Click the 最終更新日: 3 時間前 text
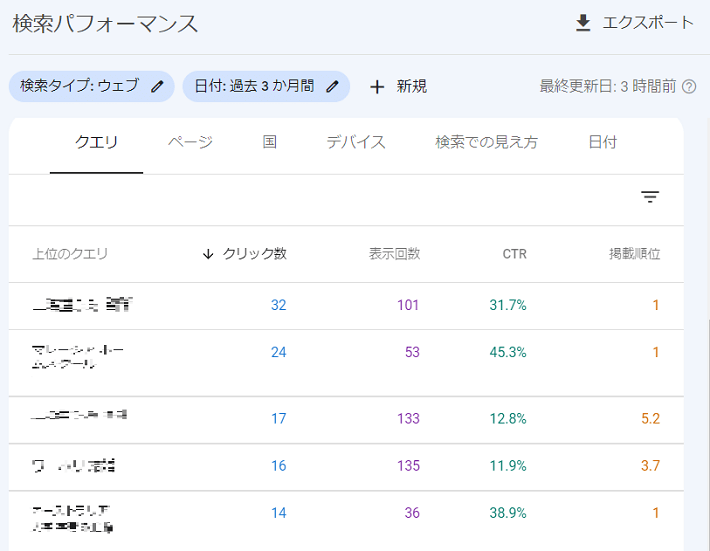 pos(608,86)
